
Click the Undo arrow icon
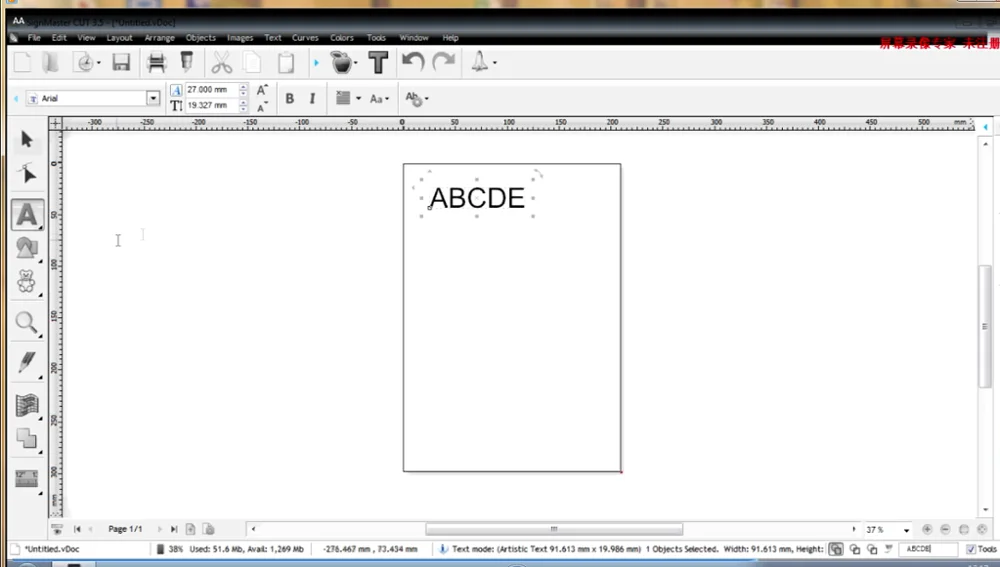click(x=412, y=63)
